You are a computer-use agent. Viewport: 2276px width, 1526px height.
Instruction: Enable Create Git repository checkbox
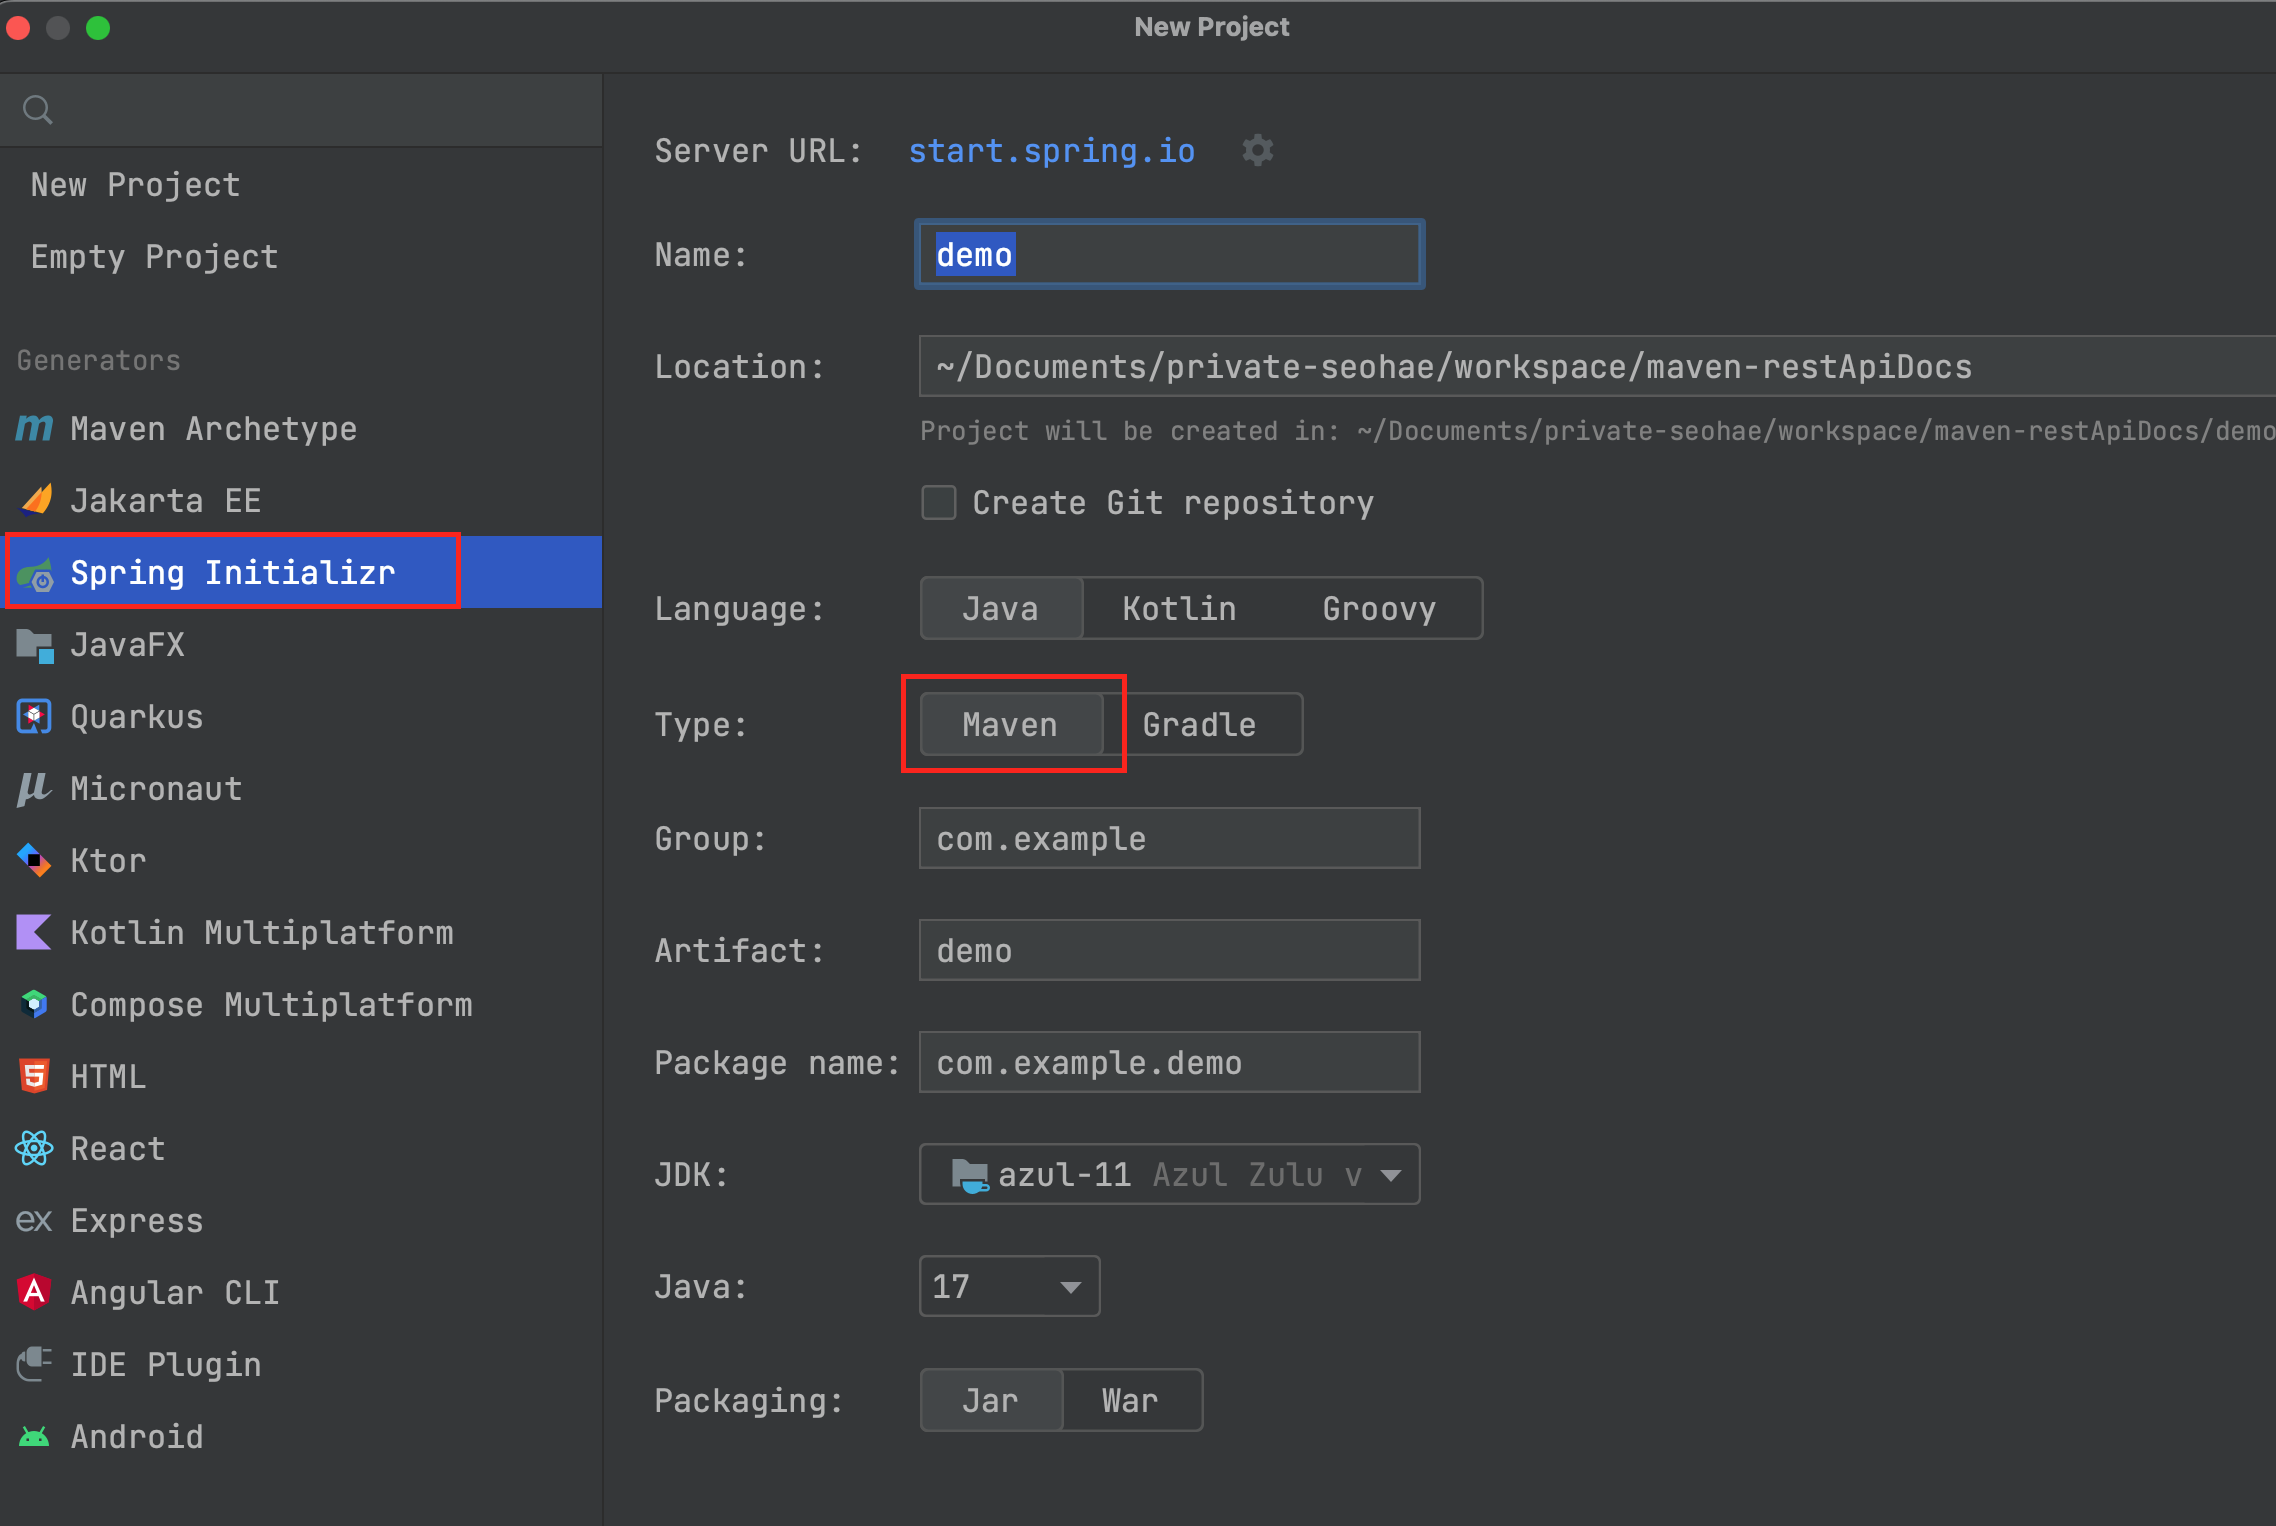(938, 502)
